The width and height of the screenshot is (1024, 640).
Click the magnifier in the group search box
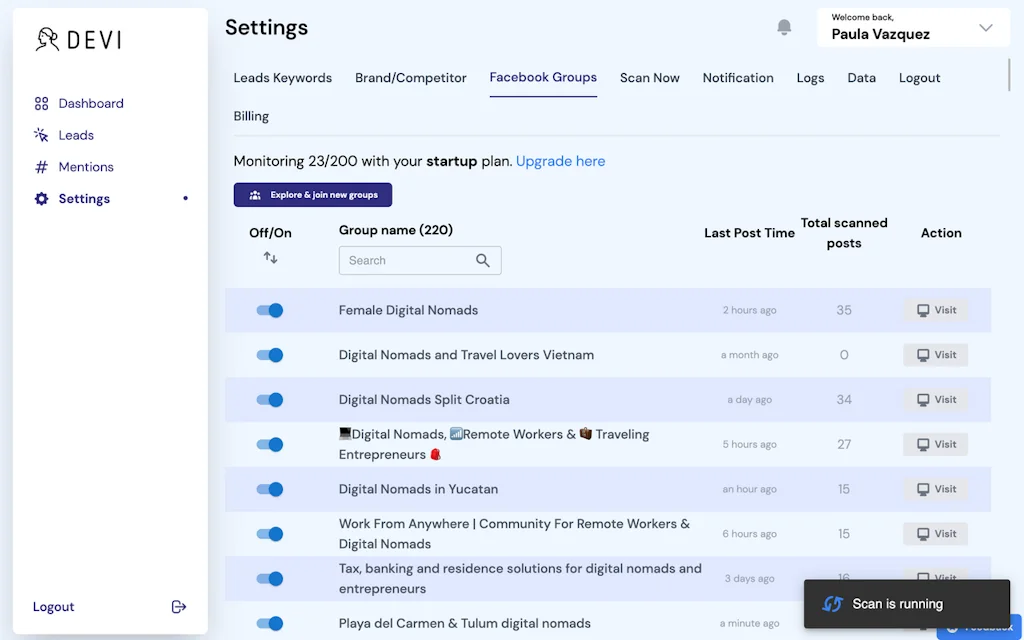pyautogui.click(x=483, y=260)
